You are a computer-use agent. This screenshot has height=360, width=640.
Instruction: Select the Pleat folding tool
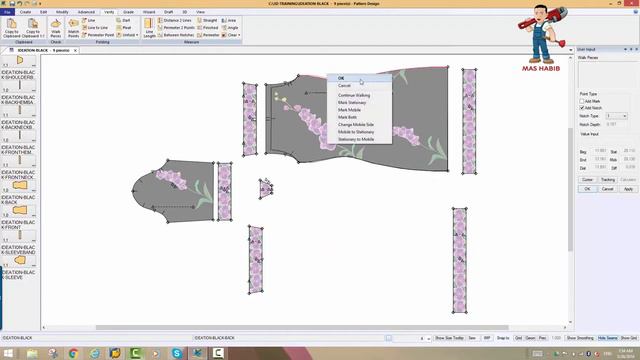point(124,27)
